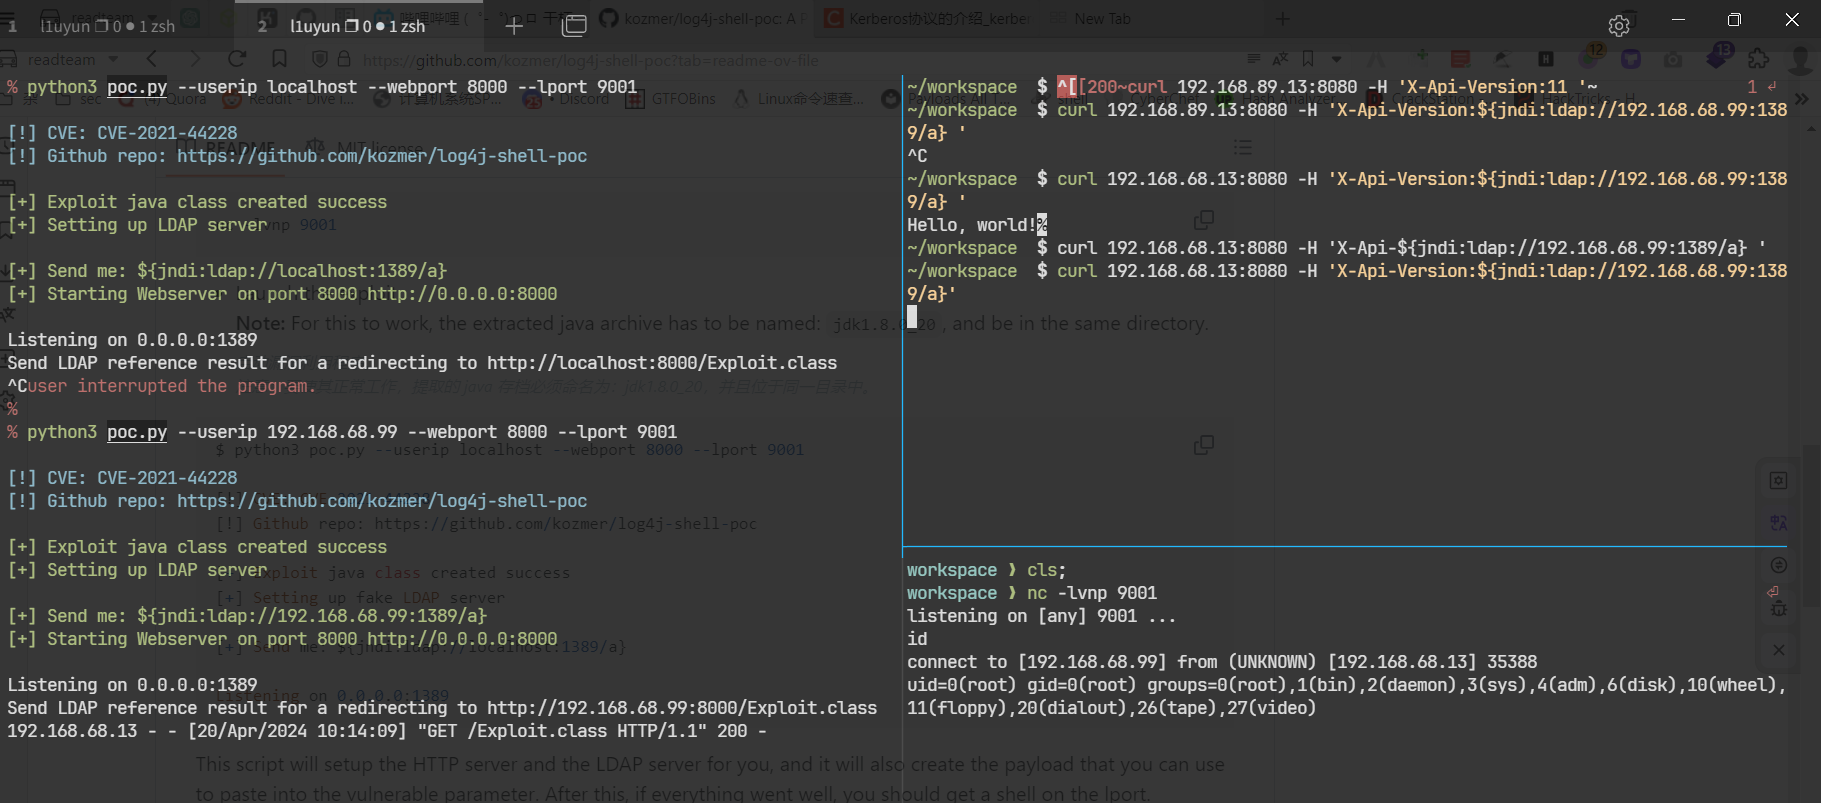This screenshot has height=803, width=1821.
Task: Click the 'uid=0(root)' output text
Action: click(962, 685)
